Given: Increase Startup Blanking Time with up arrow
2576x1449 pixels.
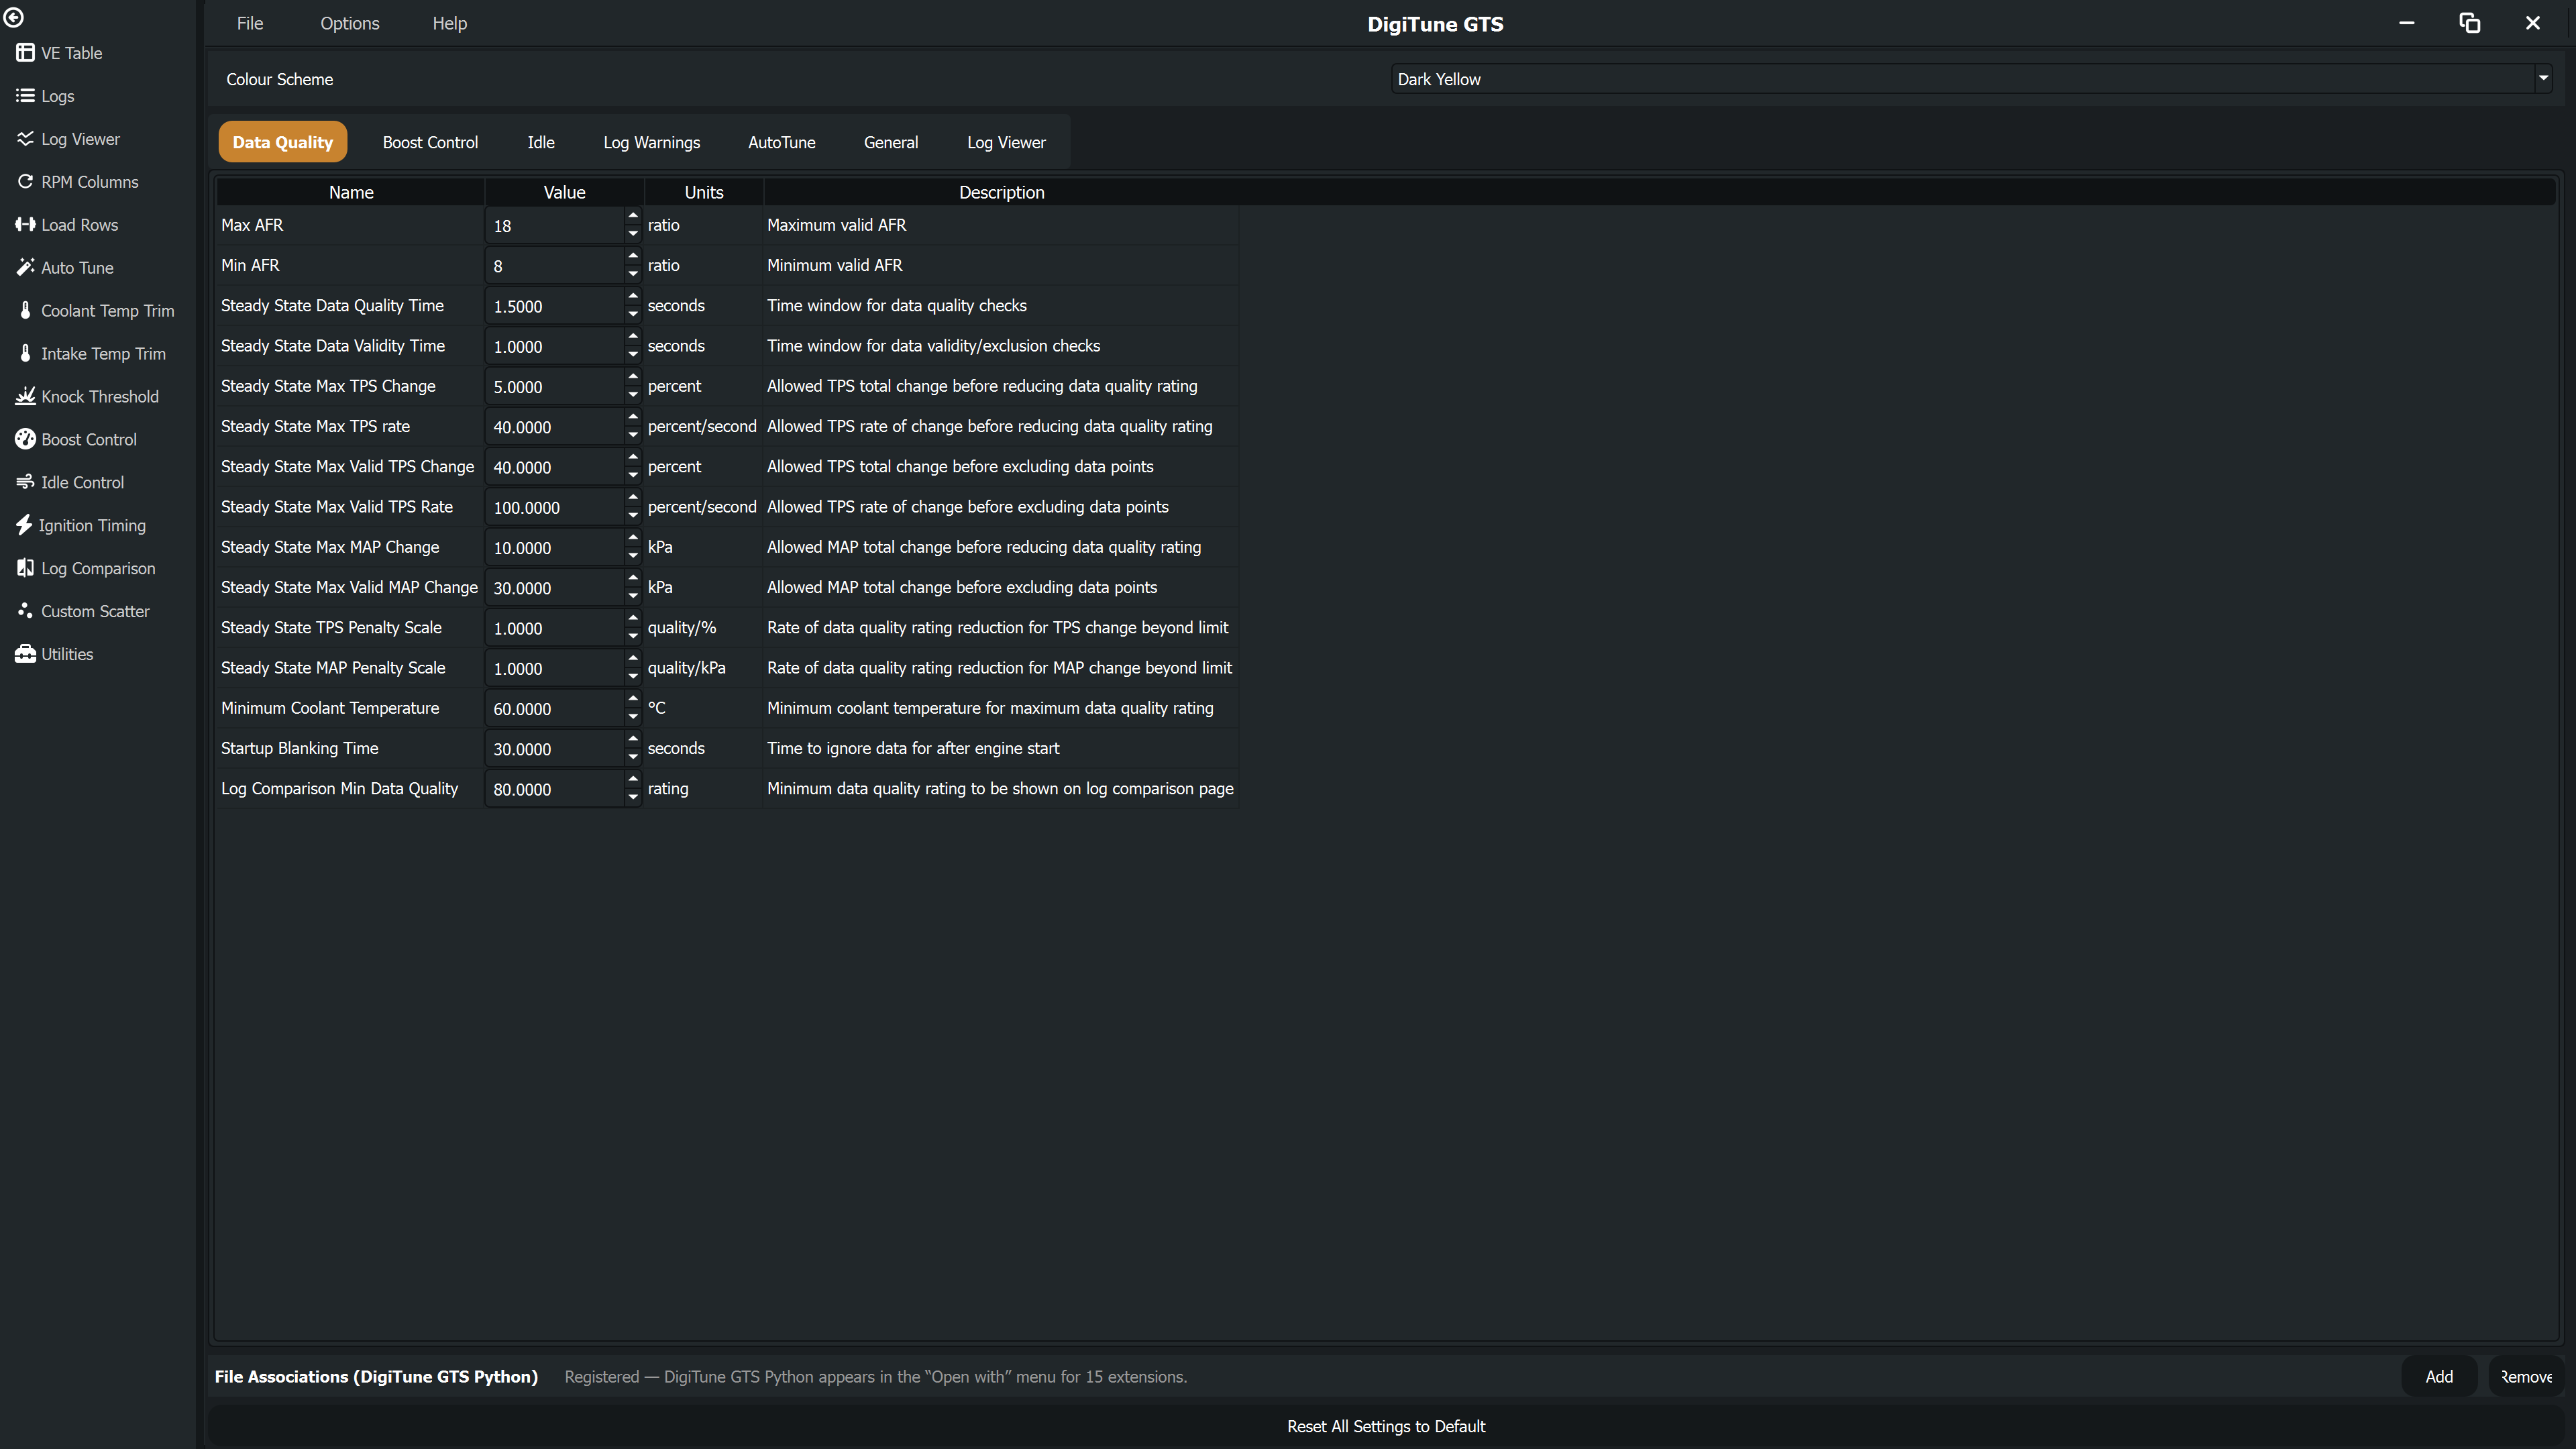Looking at the screenshot, I should (x=633, y=739).
